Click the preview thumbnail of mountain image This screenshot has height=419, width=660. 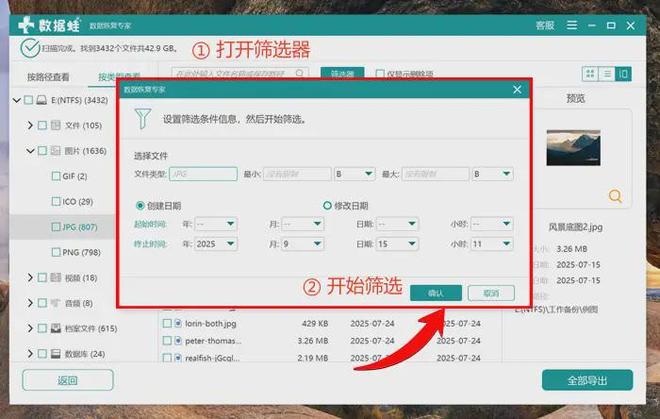(573, 147)
